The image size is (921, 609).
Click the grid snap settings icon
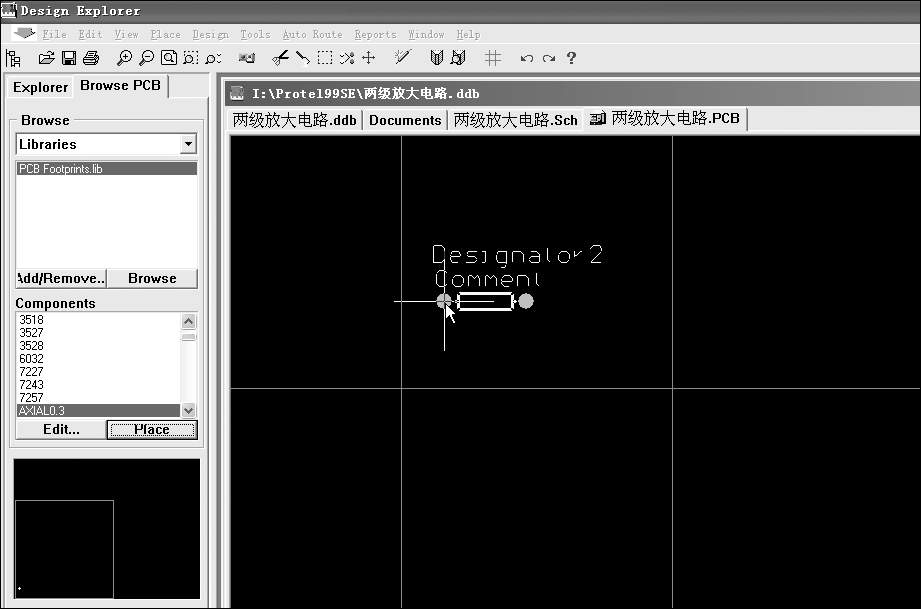493,59
